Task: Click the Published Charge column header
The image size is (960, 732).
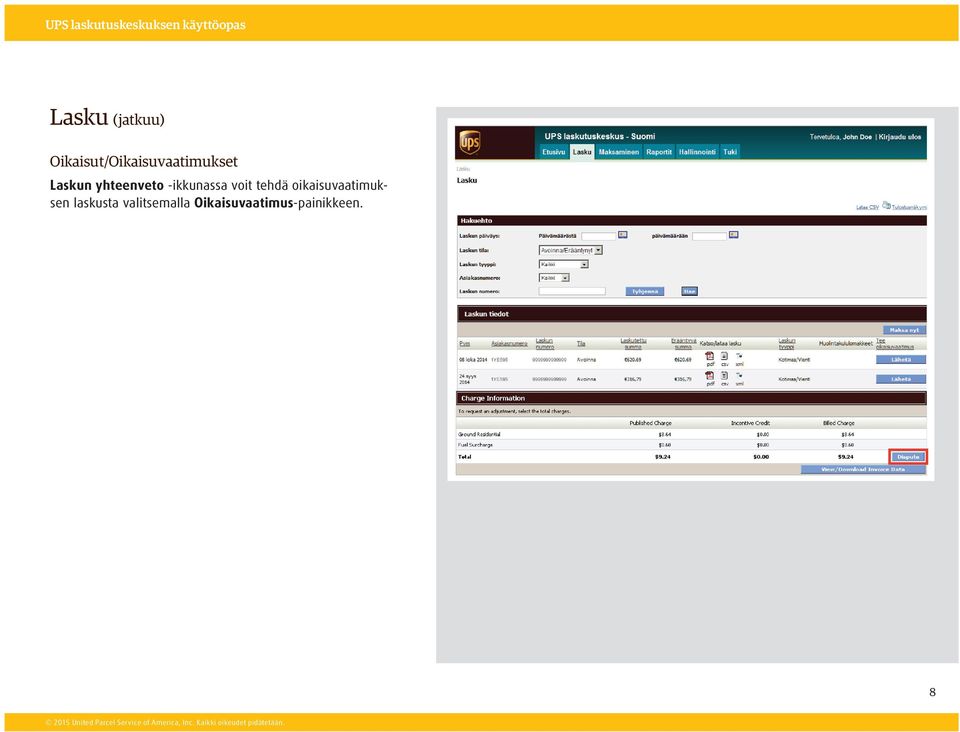Action: [650, 423]
